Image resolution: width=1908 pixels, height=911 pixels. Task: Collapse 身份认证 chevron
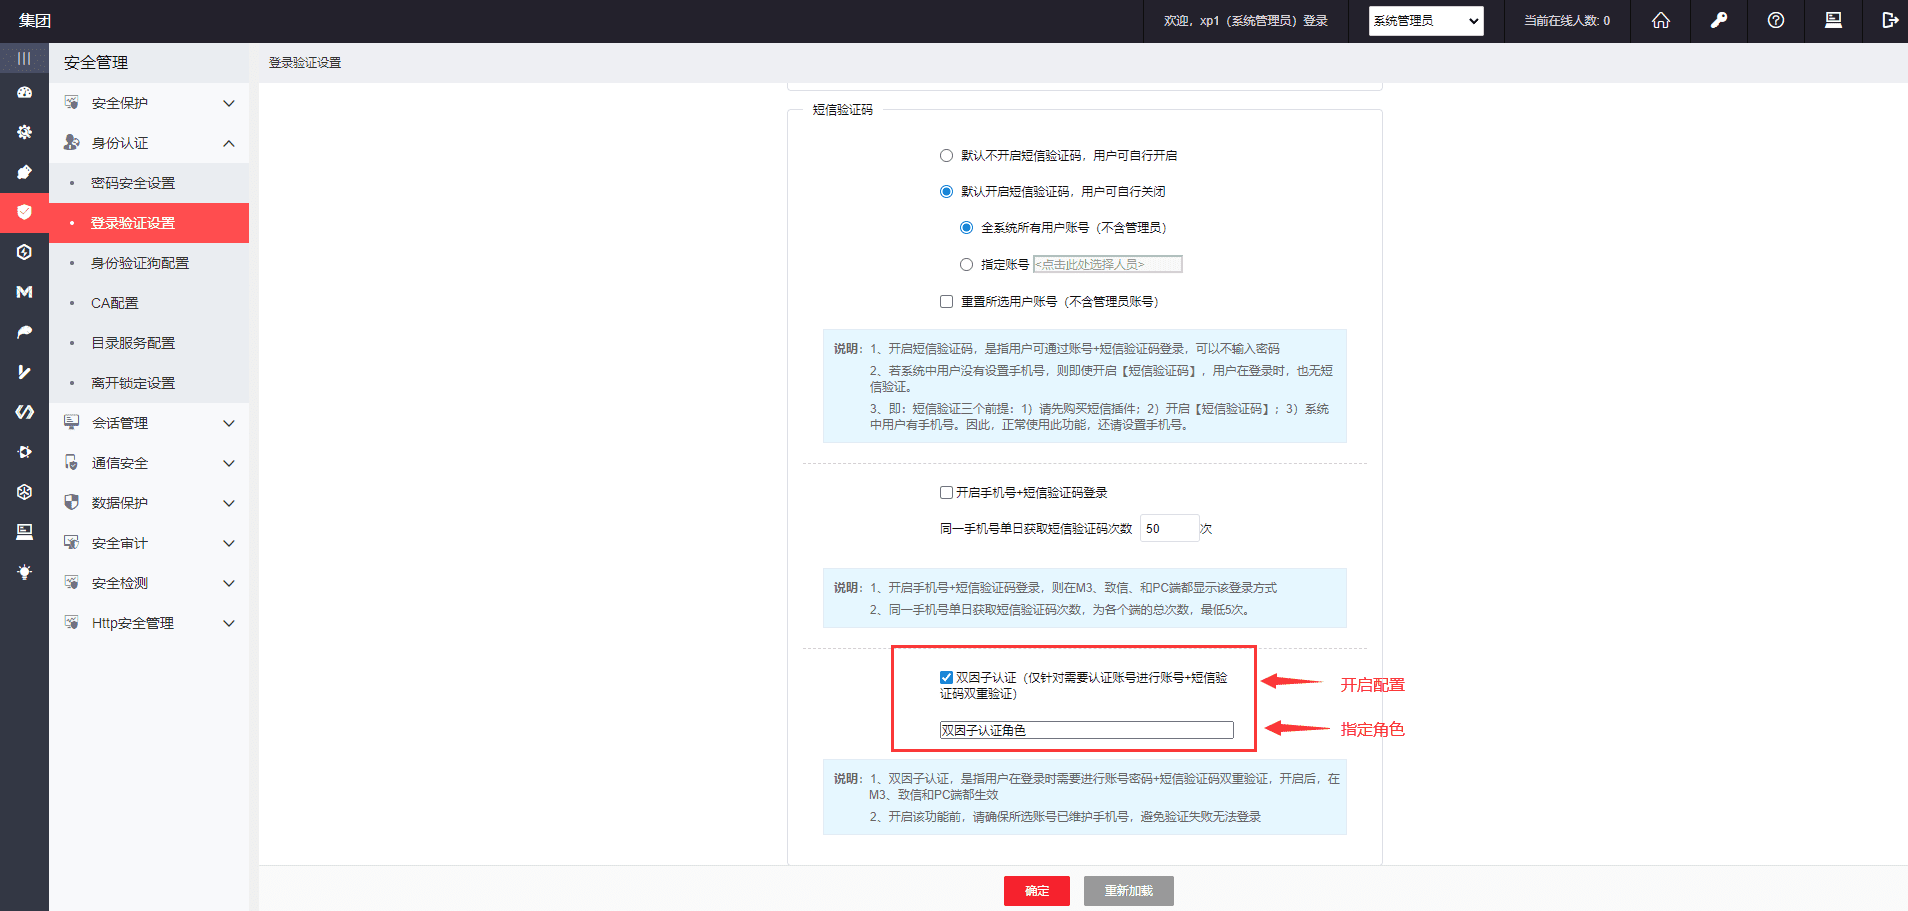coord(229,143)
